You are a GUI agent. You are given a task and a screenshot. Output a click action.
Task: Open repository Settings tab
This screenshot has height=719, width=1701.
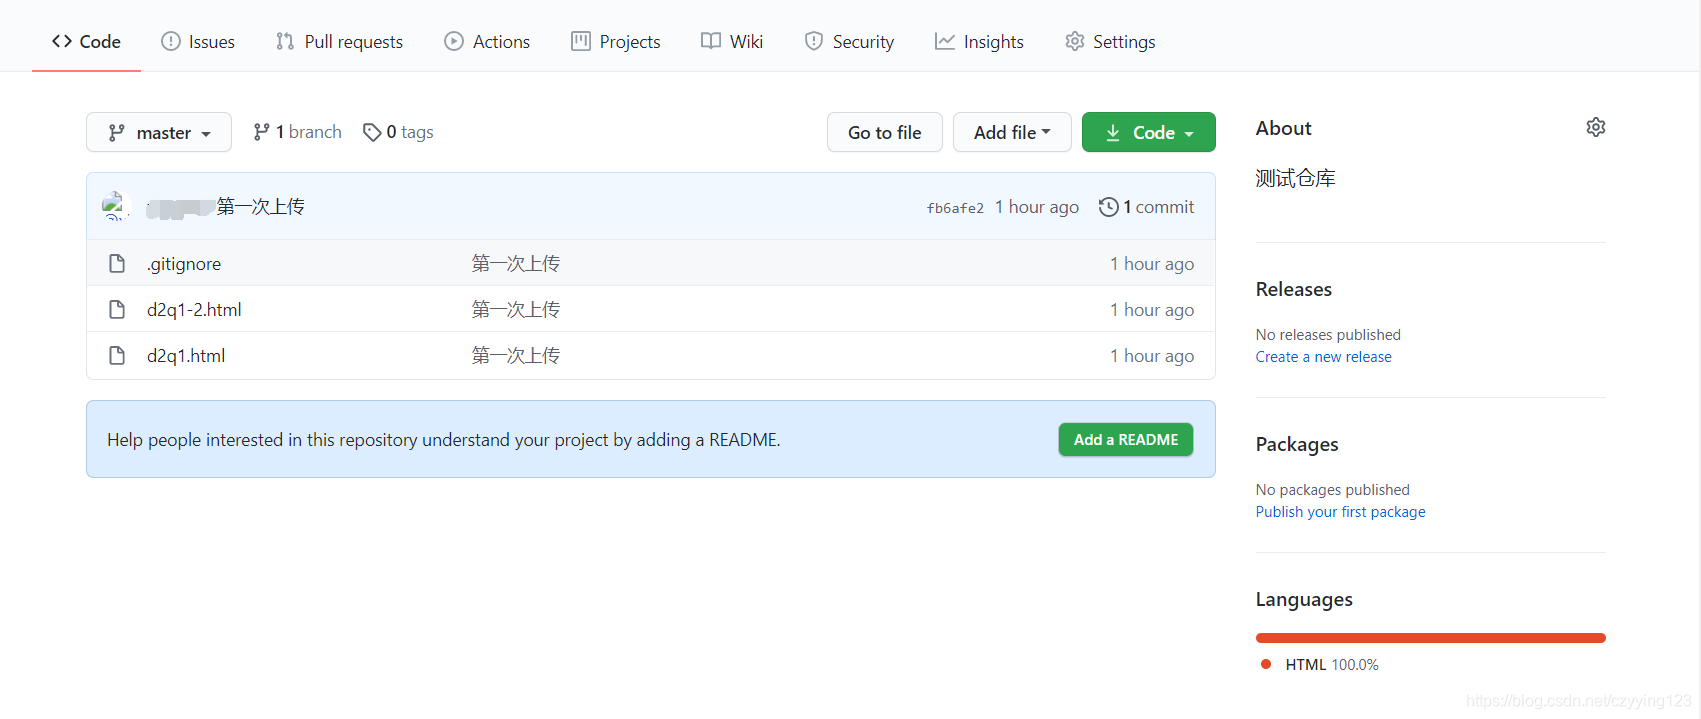point(1110,42)
